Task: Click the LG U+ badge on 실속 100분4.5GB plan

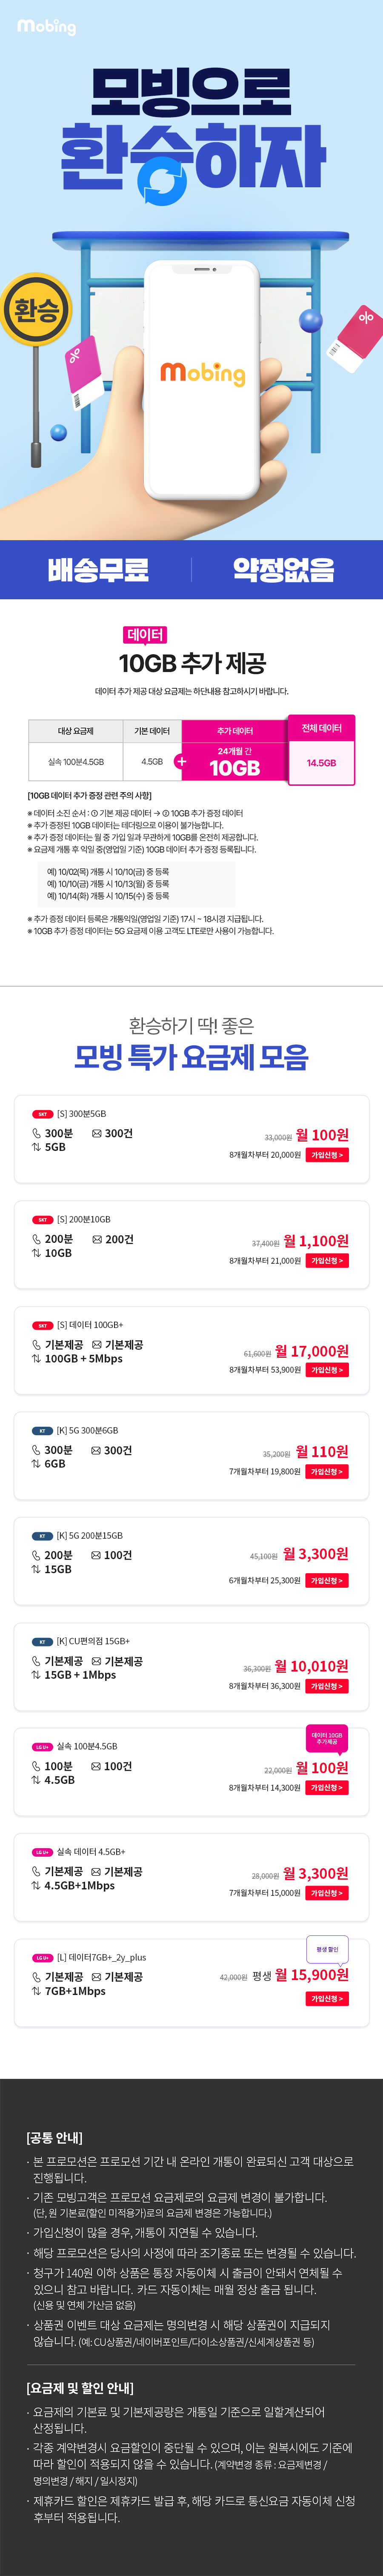Action: (x=42, y=1746)
